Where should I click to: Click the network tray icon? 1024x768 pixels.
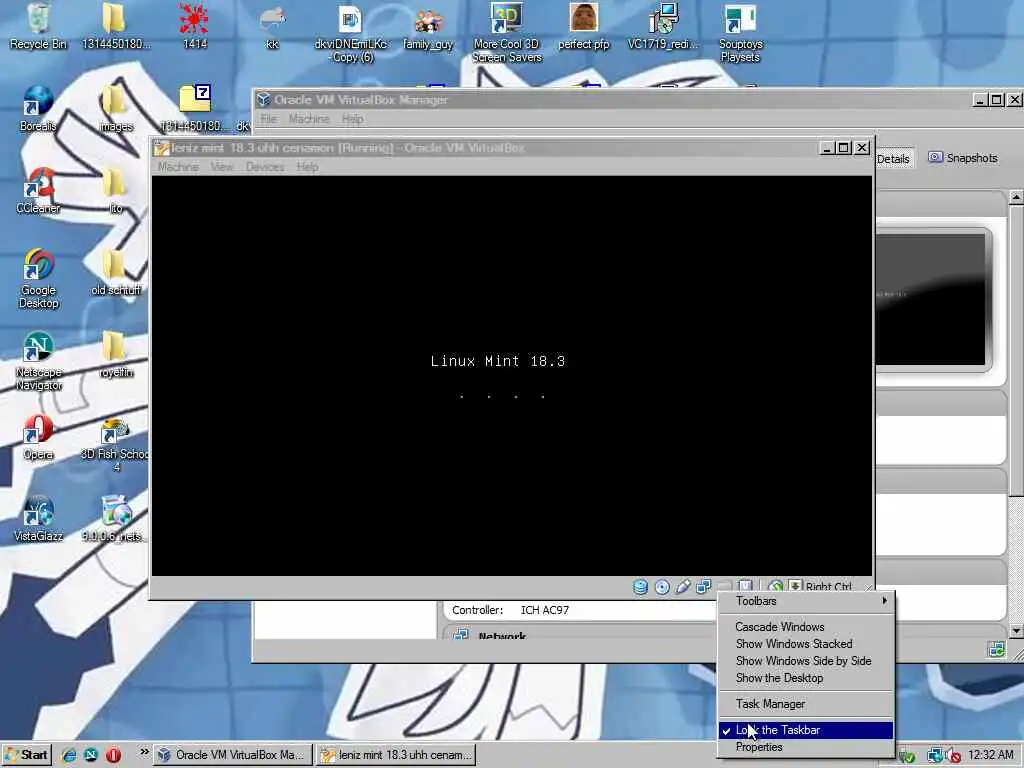pyautogui.click(x=935, y=756)
